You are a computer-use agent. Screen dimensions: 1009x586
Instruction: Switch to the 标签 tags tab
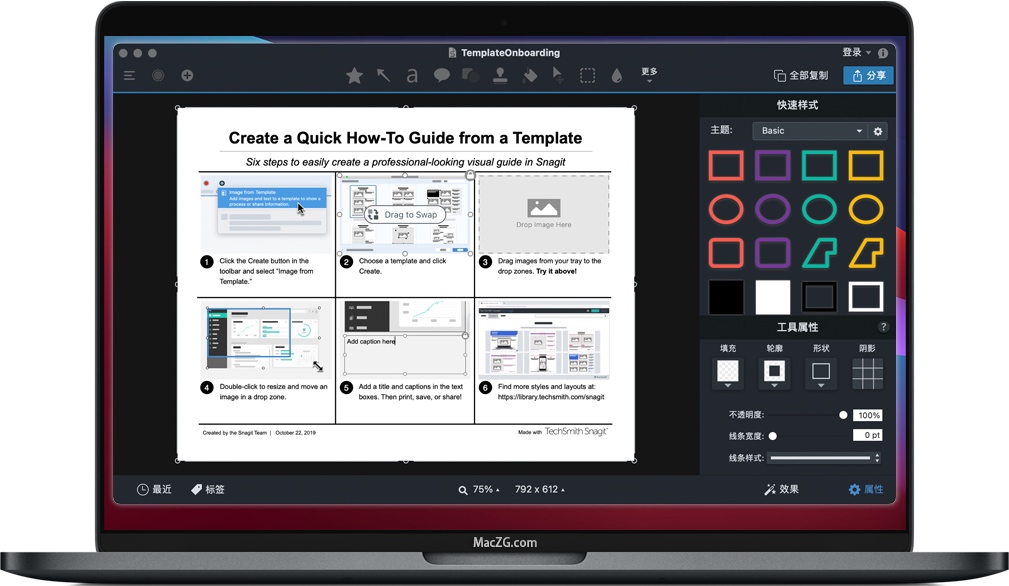pos(207,489)
